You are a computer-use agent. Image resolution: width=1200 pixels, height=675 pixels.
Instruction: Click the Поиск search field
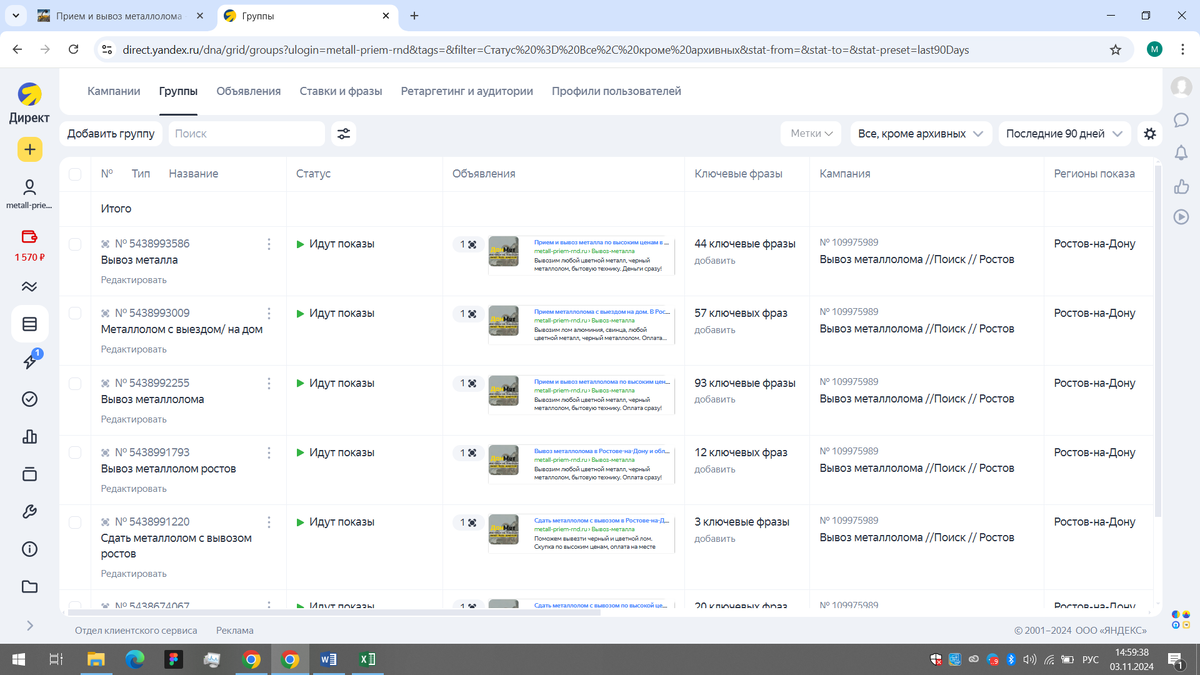click(x=246, y=133)
